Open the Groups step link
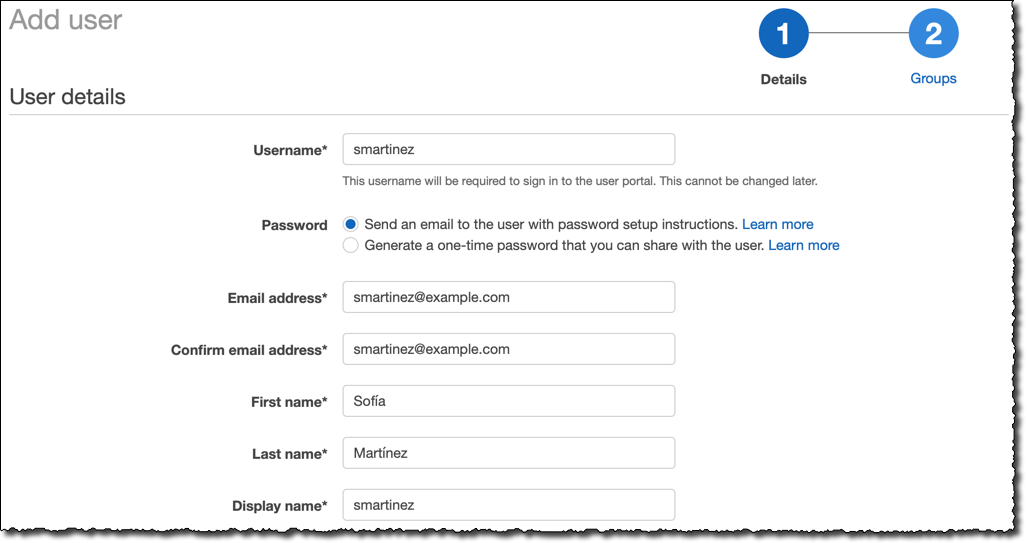The image size is (1027, 543). pyautogui.click(x=933, y=78)
